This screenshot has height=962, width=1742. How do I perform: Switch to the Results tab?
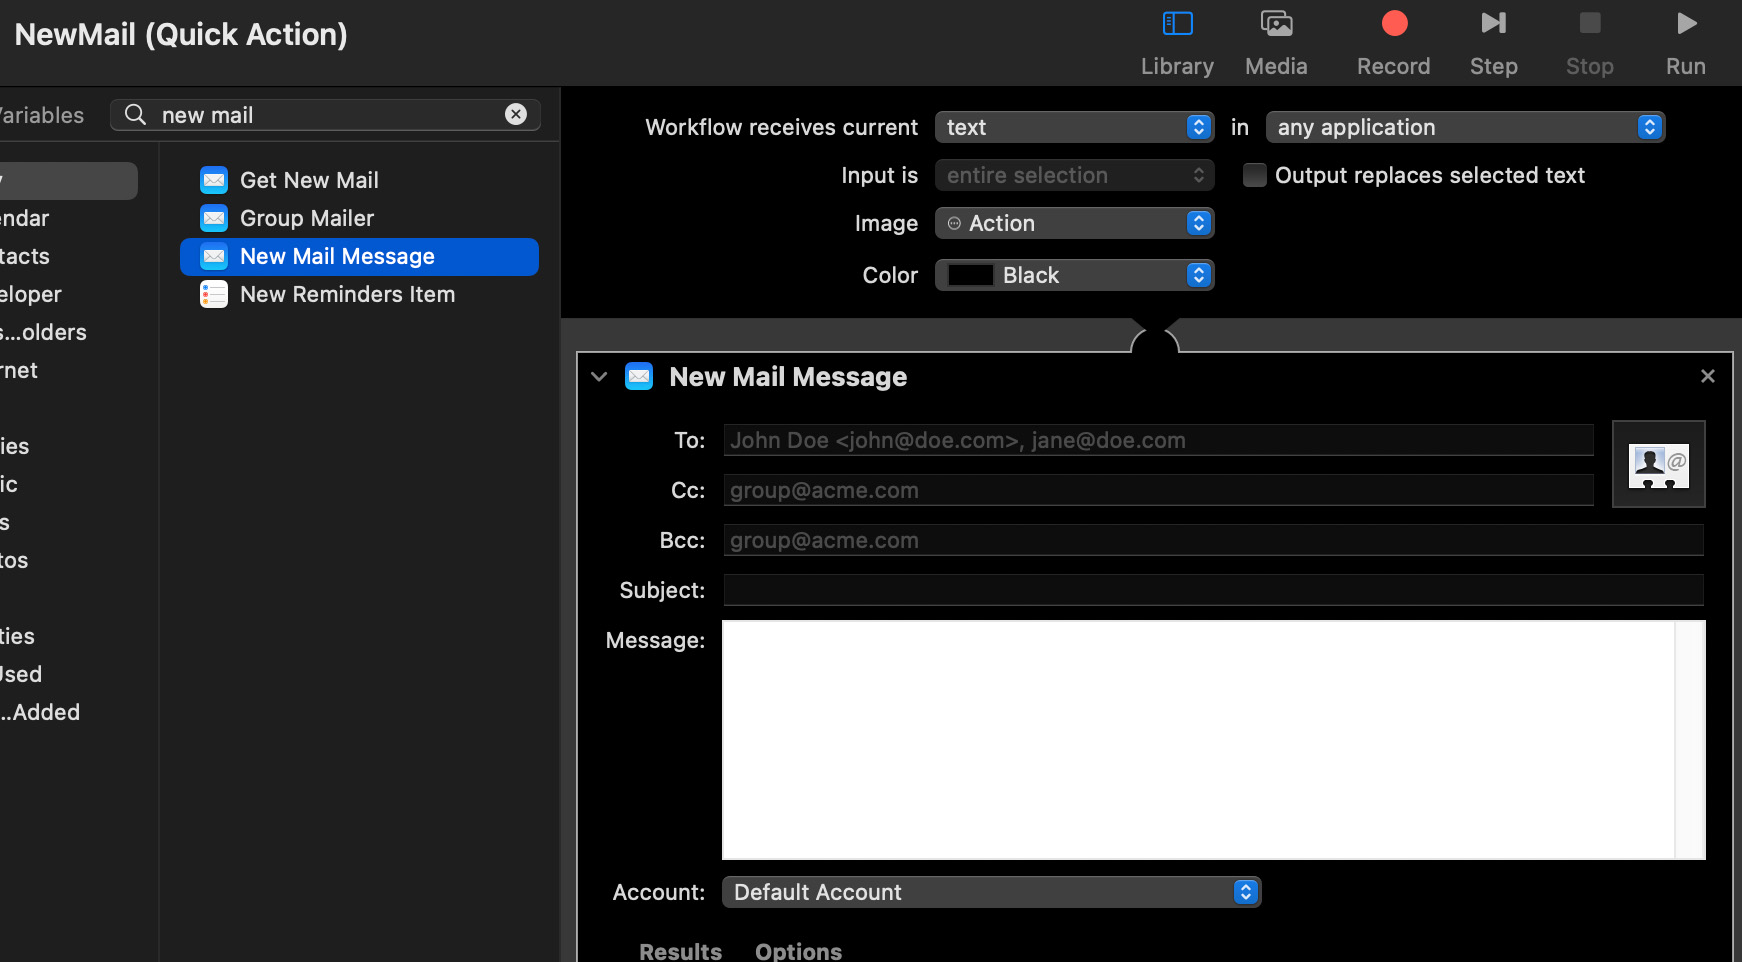[680, 951]
